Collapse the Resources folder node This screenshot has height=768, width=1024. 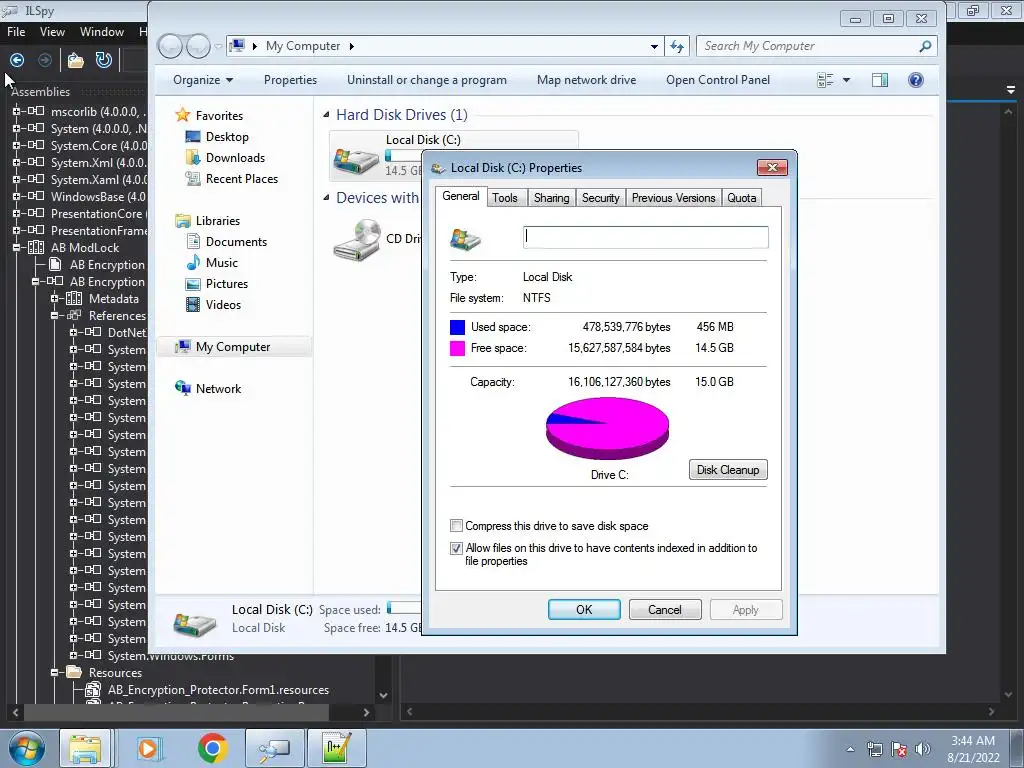tap(54, 672)
